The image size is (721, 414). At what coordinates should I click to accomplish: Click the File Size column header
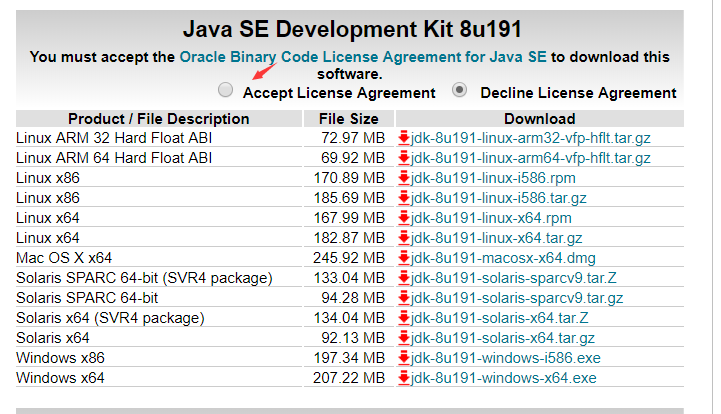tap(349, 119)
